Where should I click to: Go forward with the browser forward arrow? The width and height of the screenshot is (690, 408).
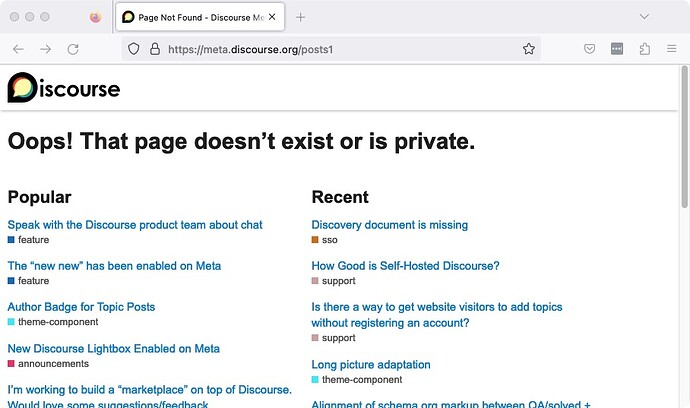click(x=45, y=49)
